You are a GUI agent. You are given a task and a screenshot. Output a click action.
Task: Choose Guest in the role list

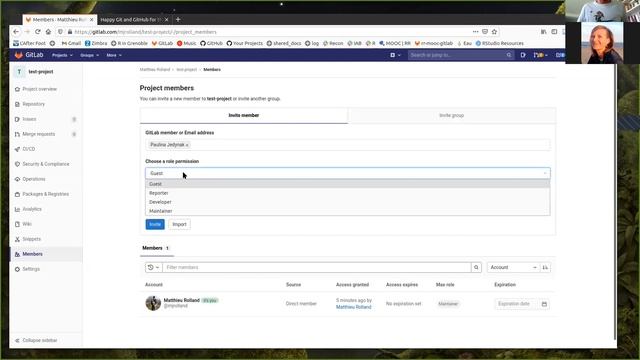pos(348,184)
